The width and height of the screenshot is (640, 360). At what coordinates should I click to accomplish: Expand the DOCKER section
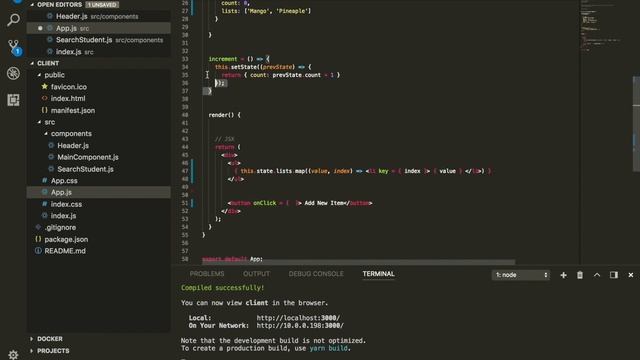click(x=50, y=339)
